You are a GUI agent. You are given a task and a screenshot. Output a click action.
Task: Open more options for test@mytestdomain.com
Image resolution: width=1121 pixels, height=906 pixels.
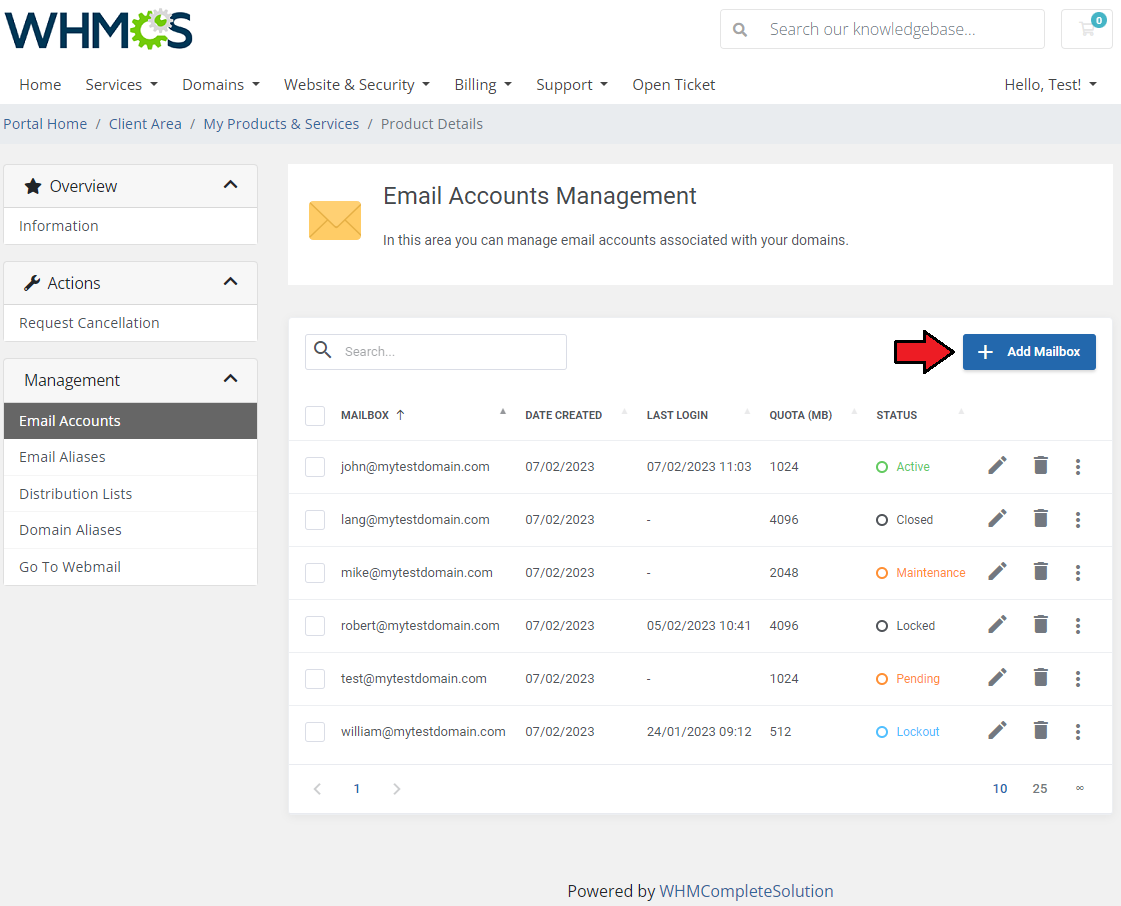tap(1078, 679)
